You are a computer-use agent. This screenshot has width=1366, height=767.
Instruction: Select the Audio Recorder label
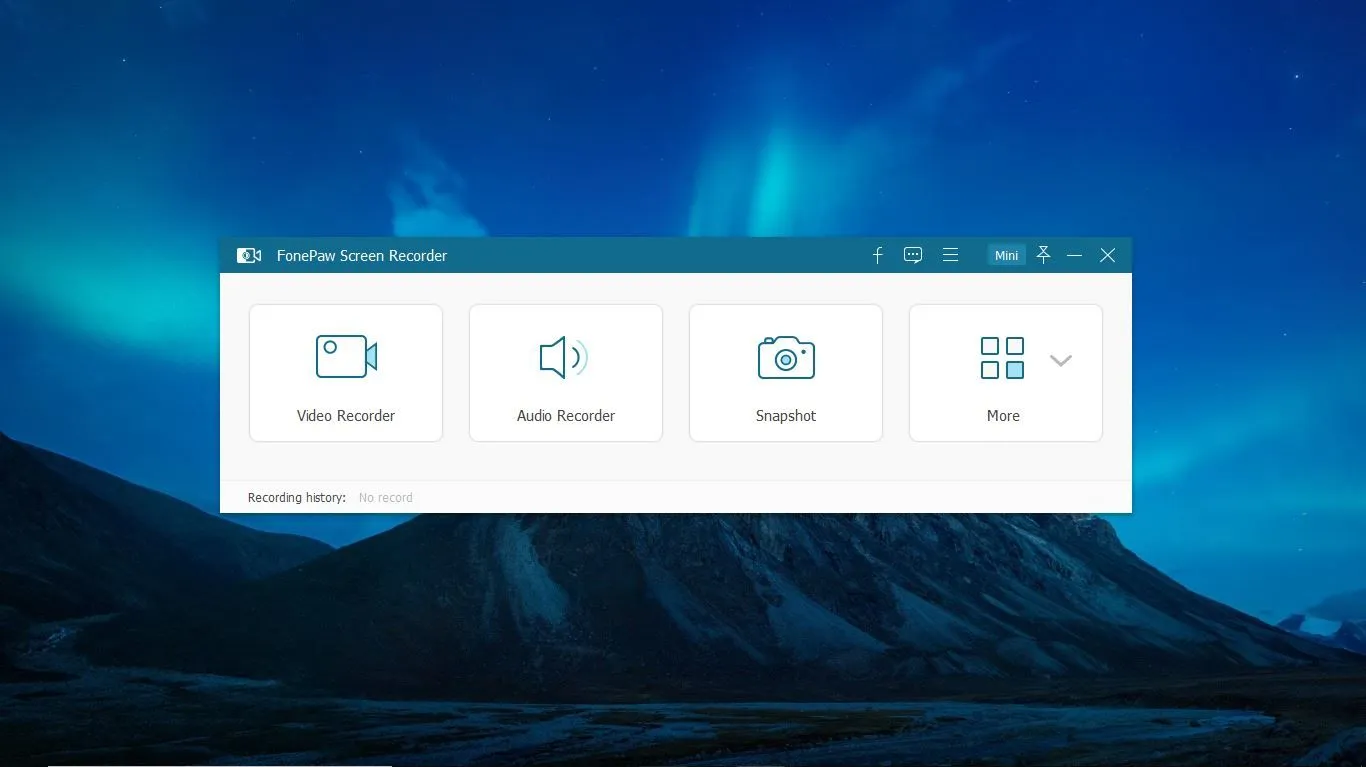(566, 416)
